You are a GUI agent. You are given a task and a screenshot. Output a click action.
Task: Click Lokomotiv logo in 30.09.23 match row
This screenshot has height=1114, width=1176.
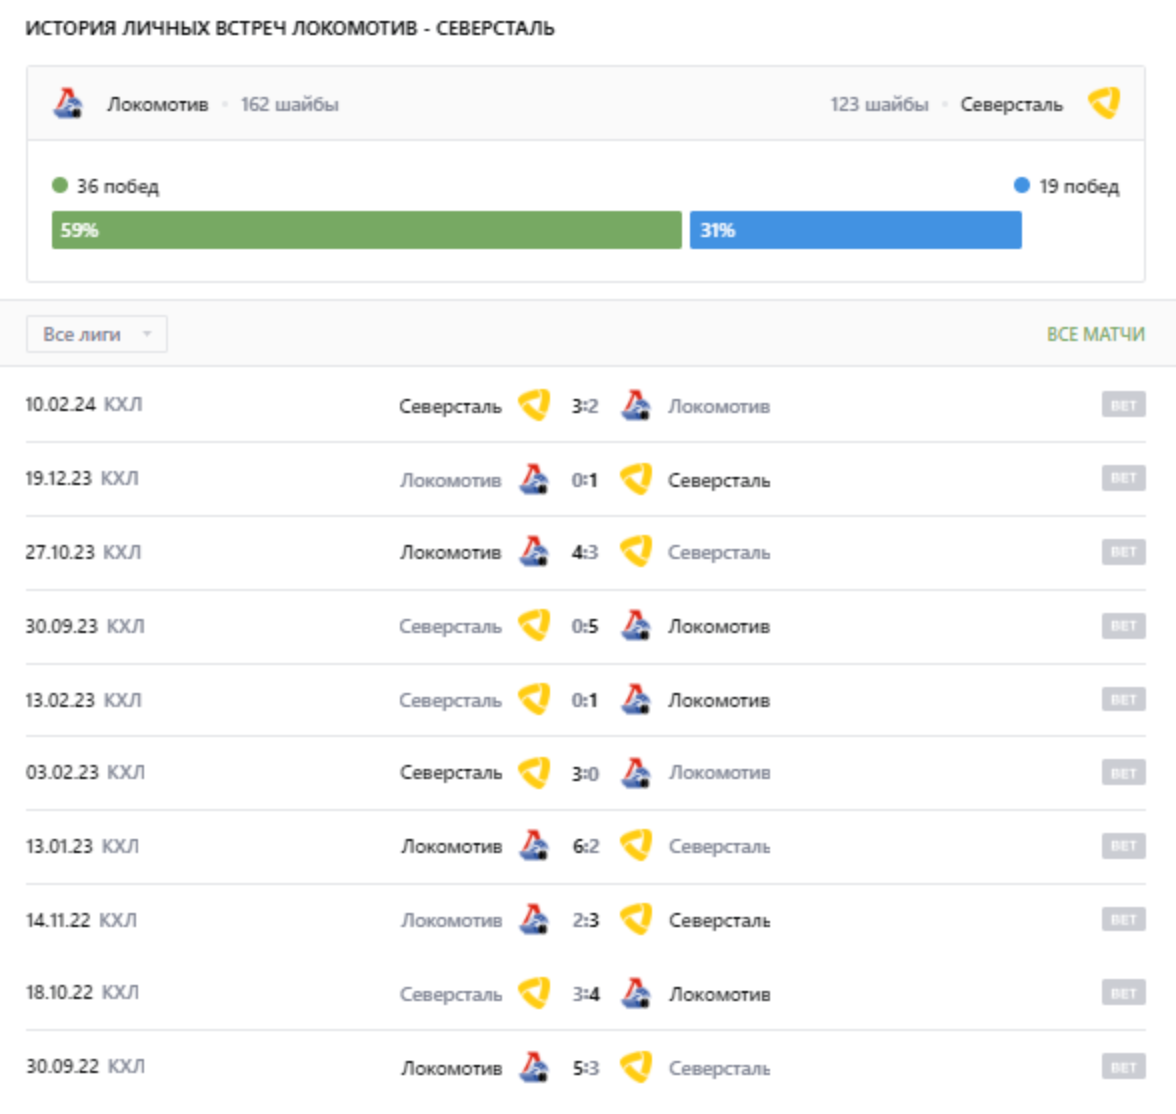(636, 626)
